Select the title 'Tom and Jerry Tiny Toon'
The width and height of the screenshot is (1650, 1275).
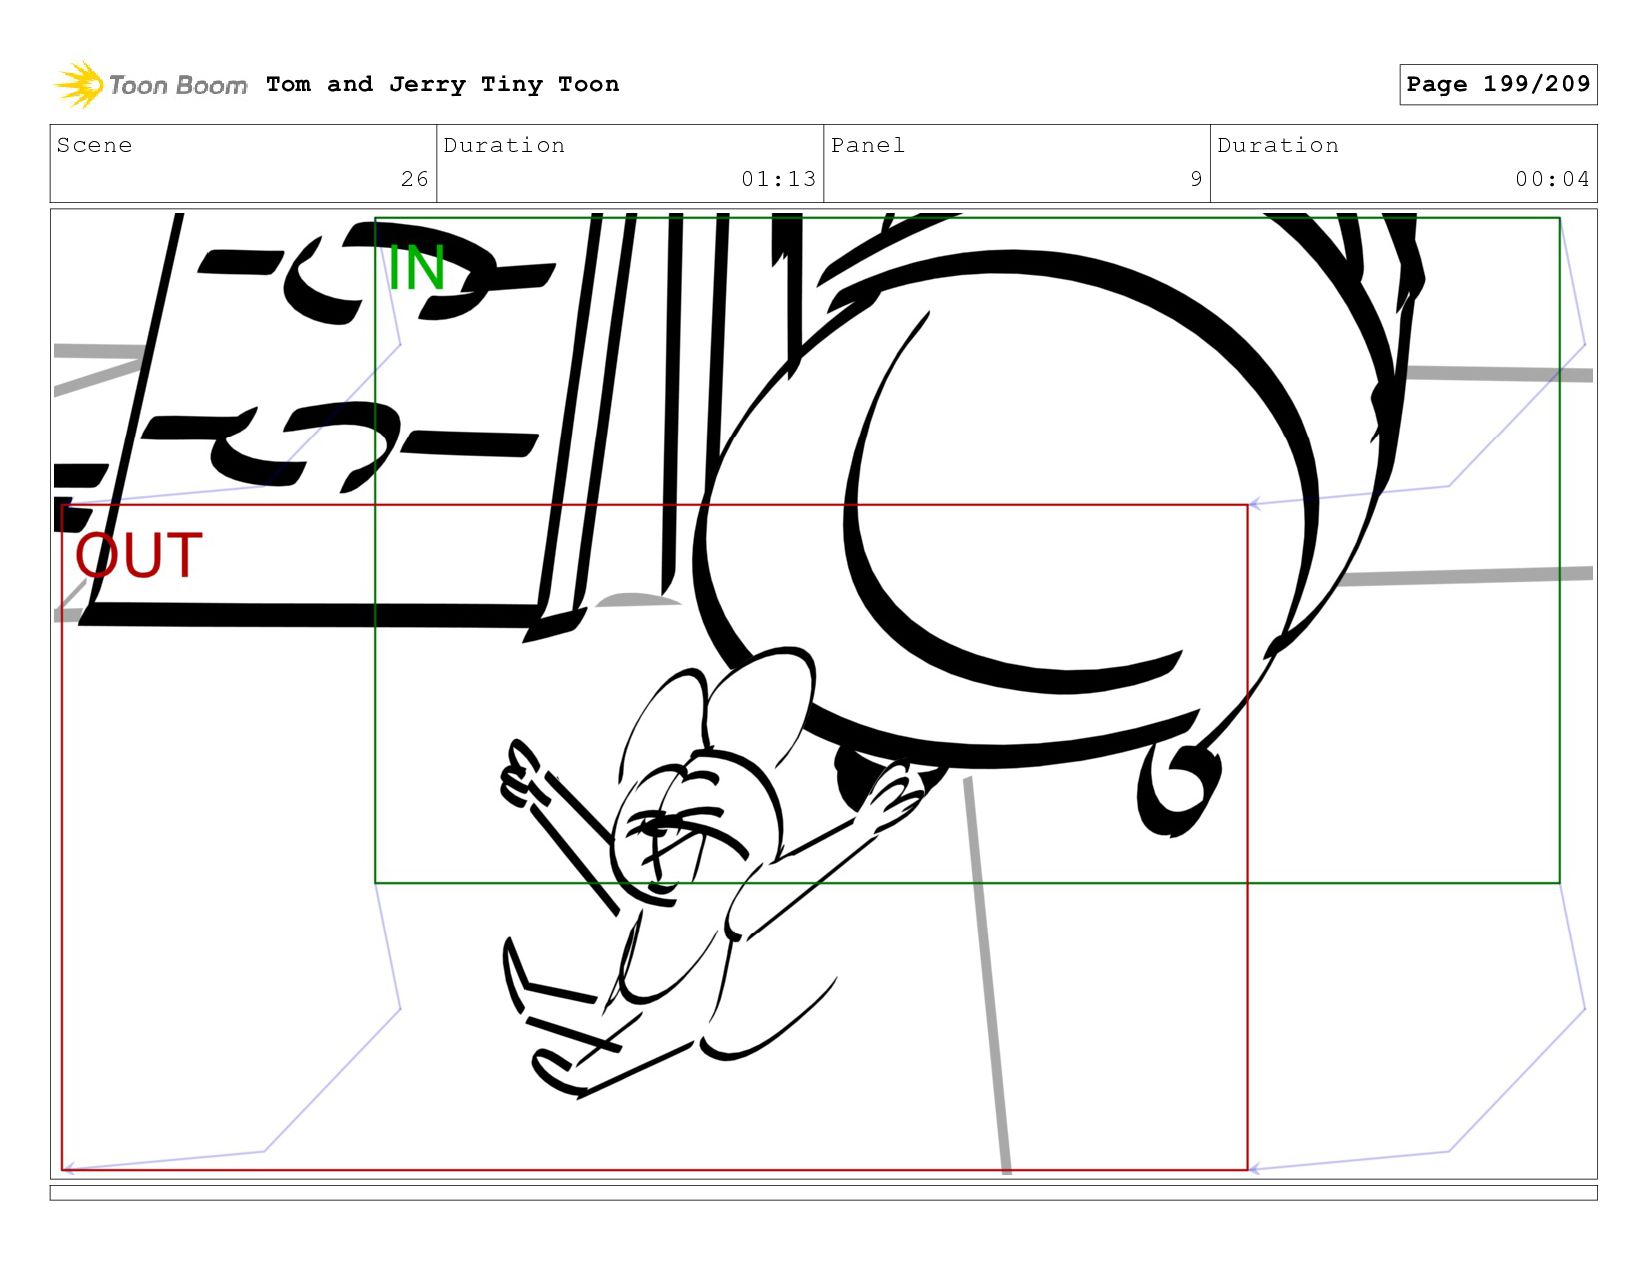coord(442,85)
